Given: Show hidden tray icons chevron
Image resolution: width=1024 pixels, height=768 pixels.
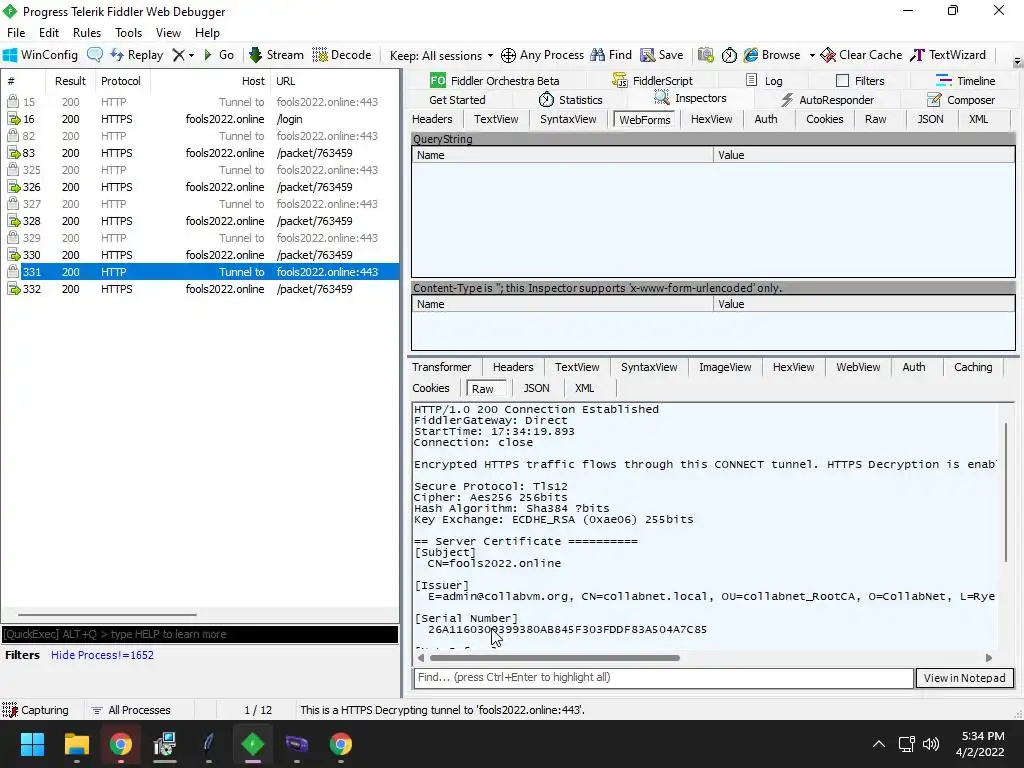Looking at the screenshot, I should (x=879, y=744).
